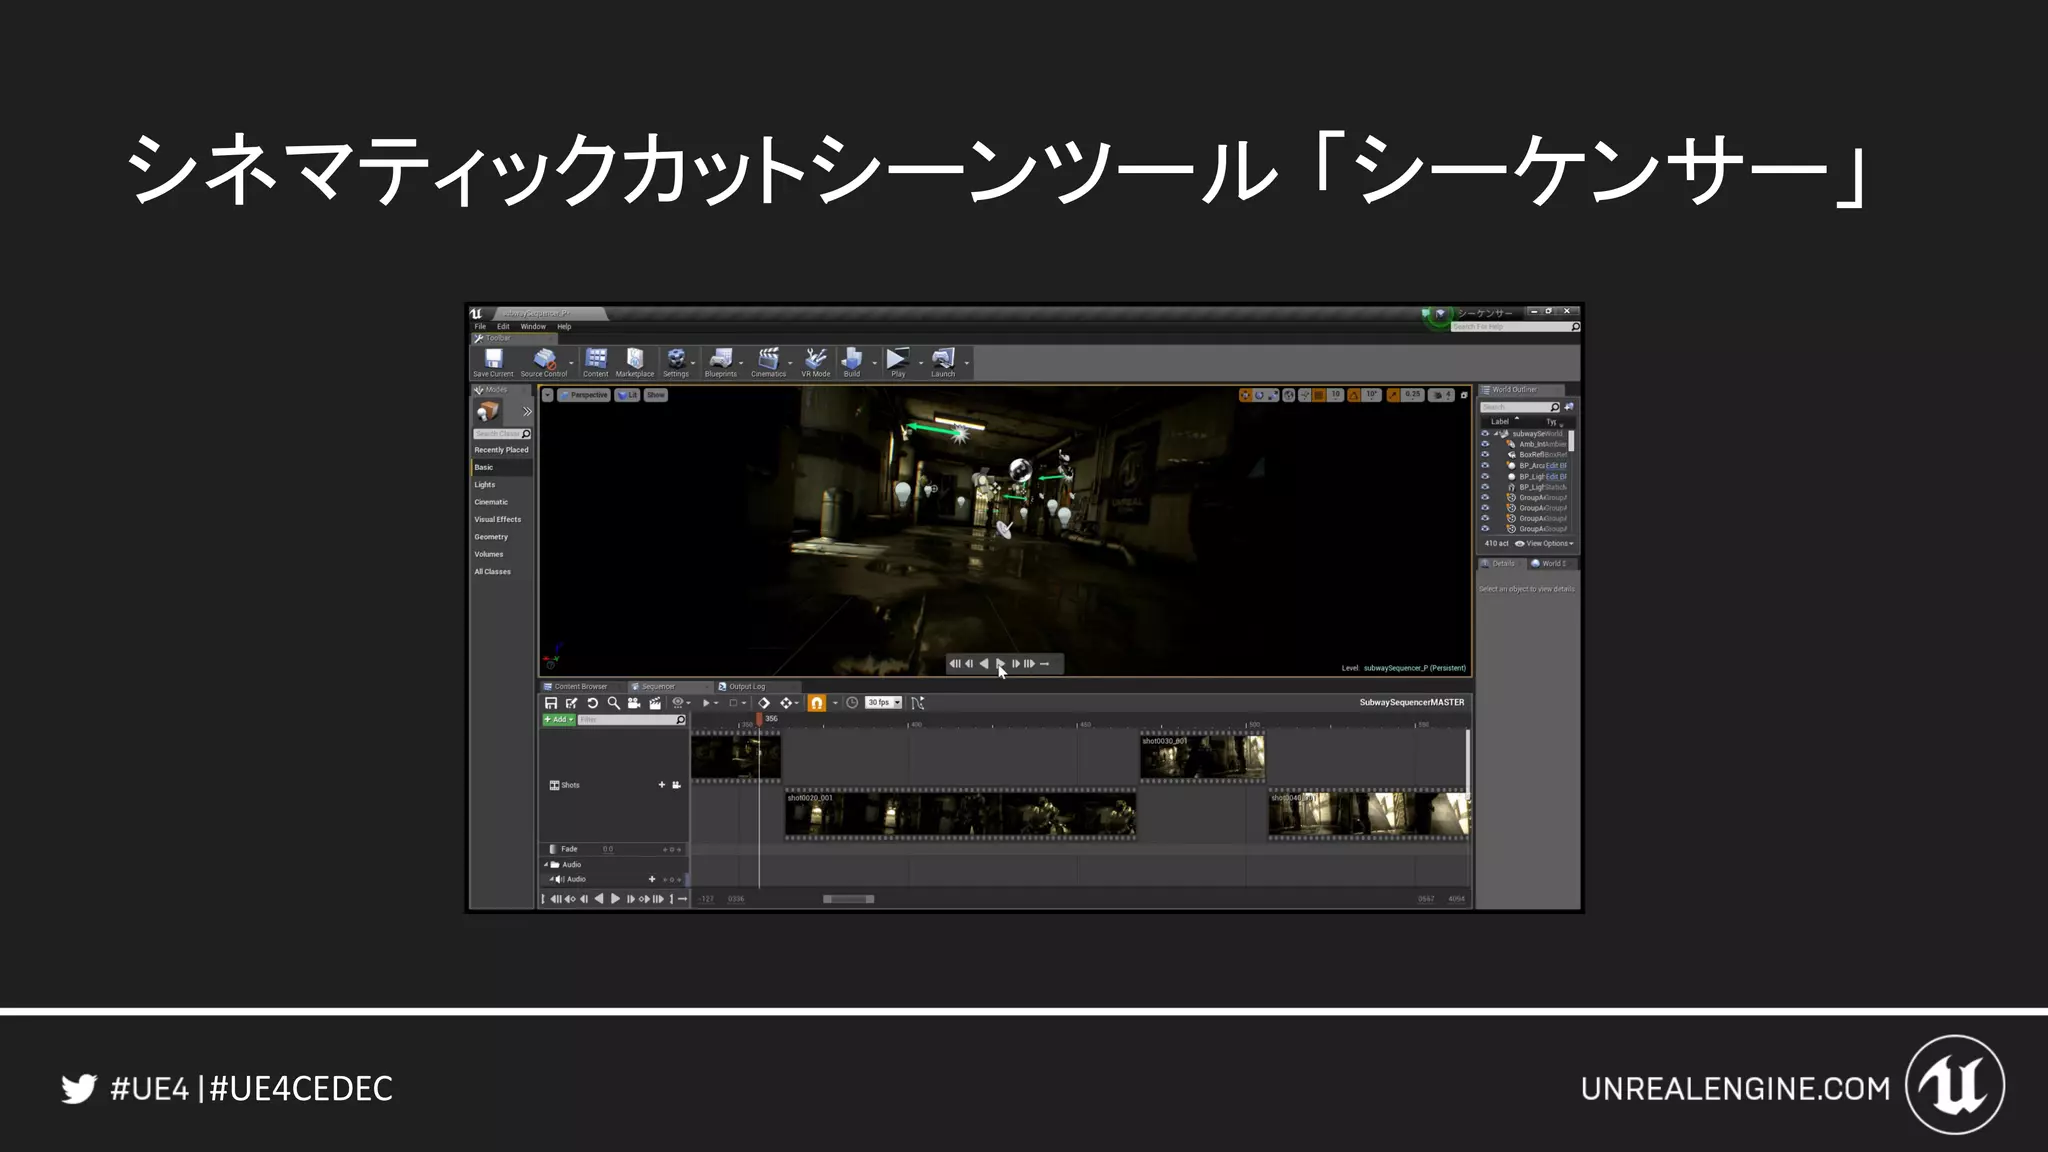
Task: Toggle Sequencer snapping magnet button
Action: coord(817,703)
